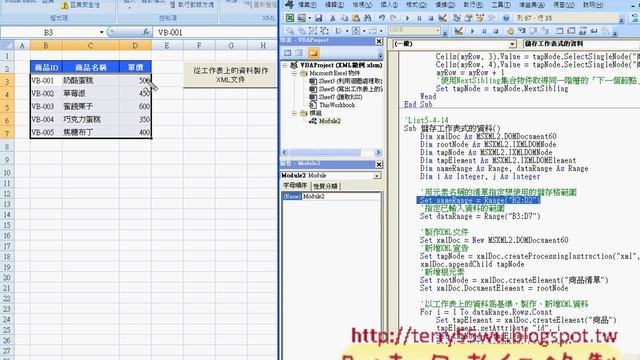Click Excel formula bar showing VB-001

(x=215, y=32)
